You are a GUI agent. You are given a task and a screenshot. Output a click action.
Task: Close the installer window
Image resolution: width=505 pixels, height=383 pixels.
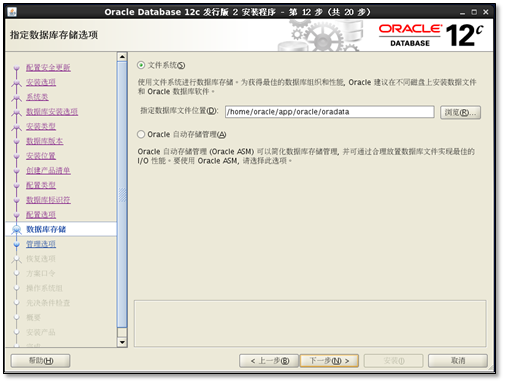[x=486, y=12]
